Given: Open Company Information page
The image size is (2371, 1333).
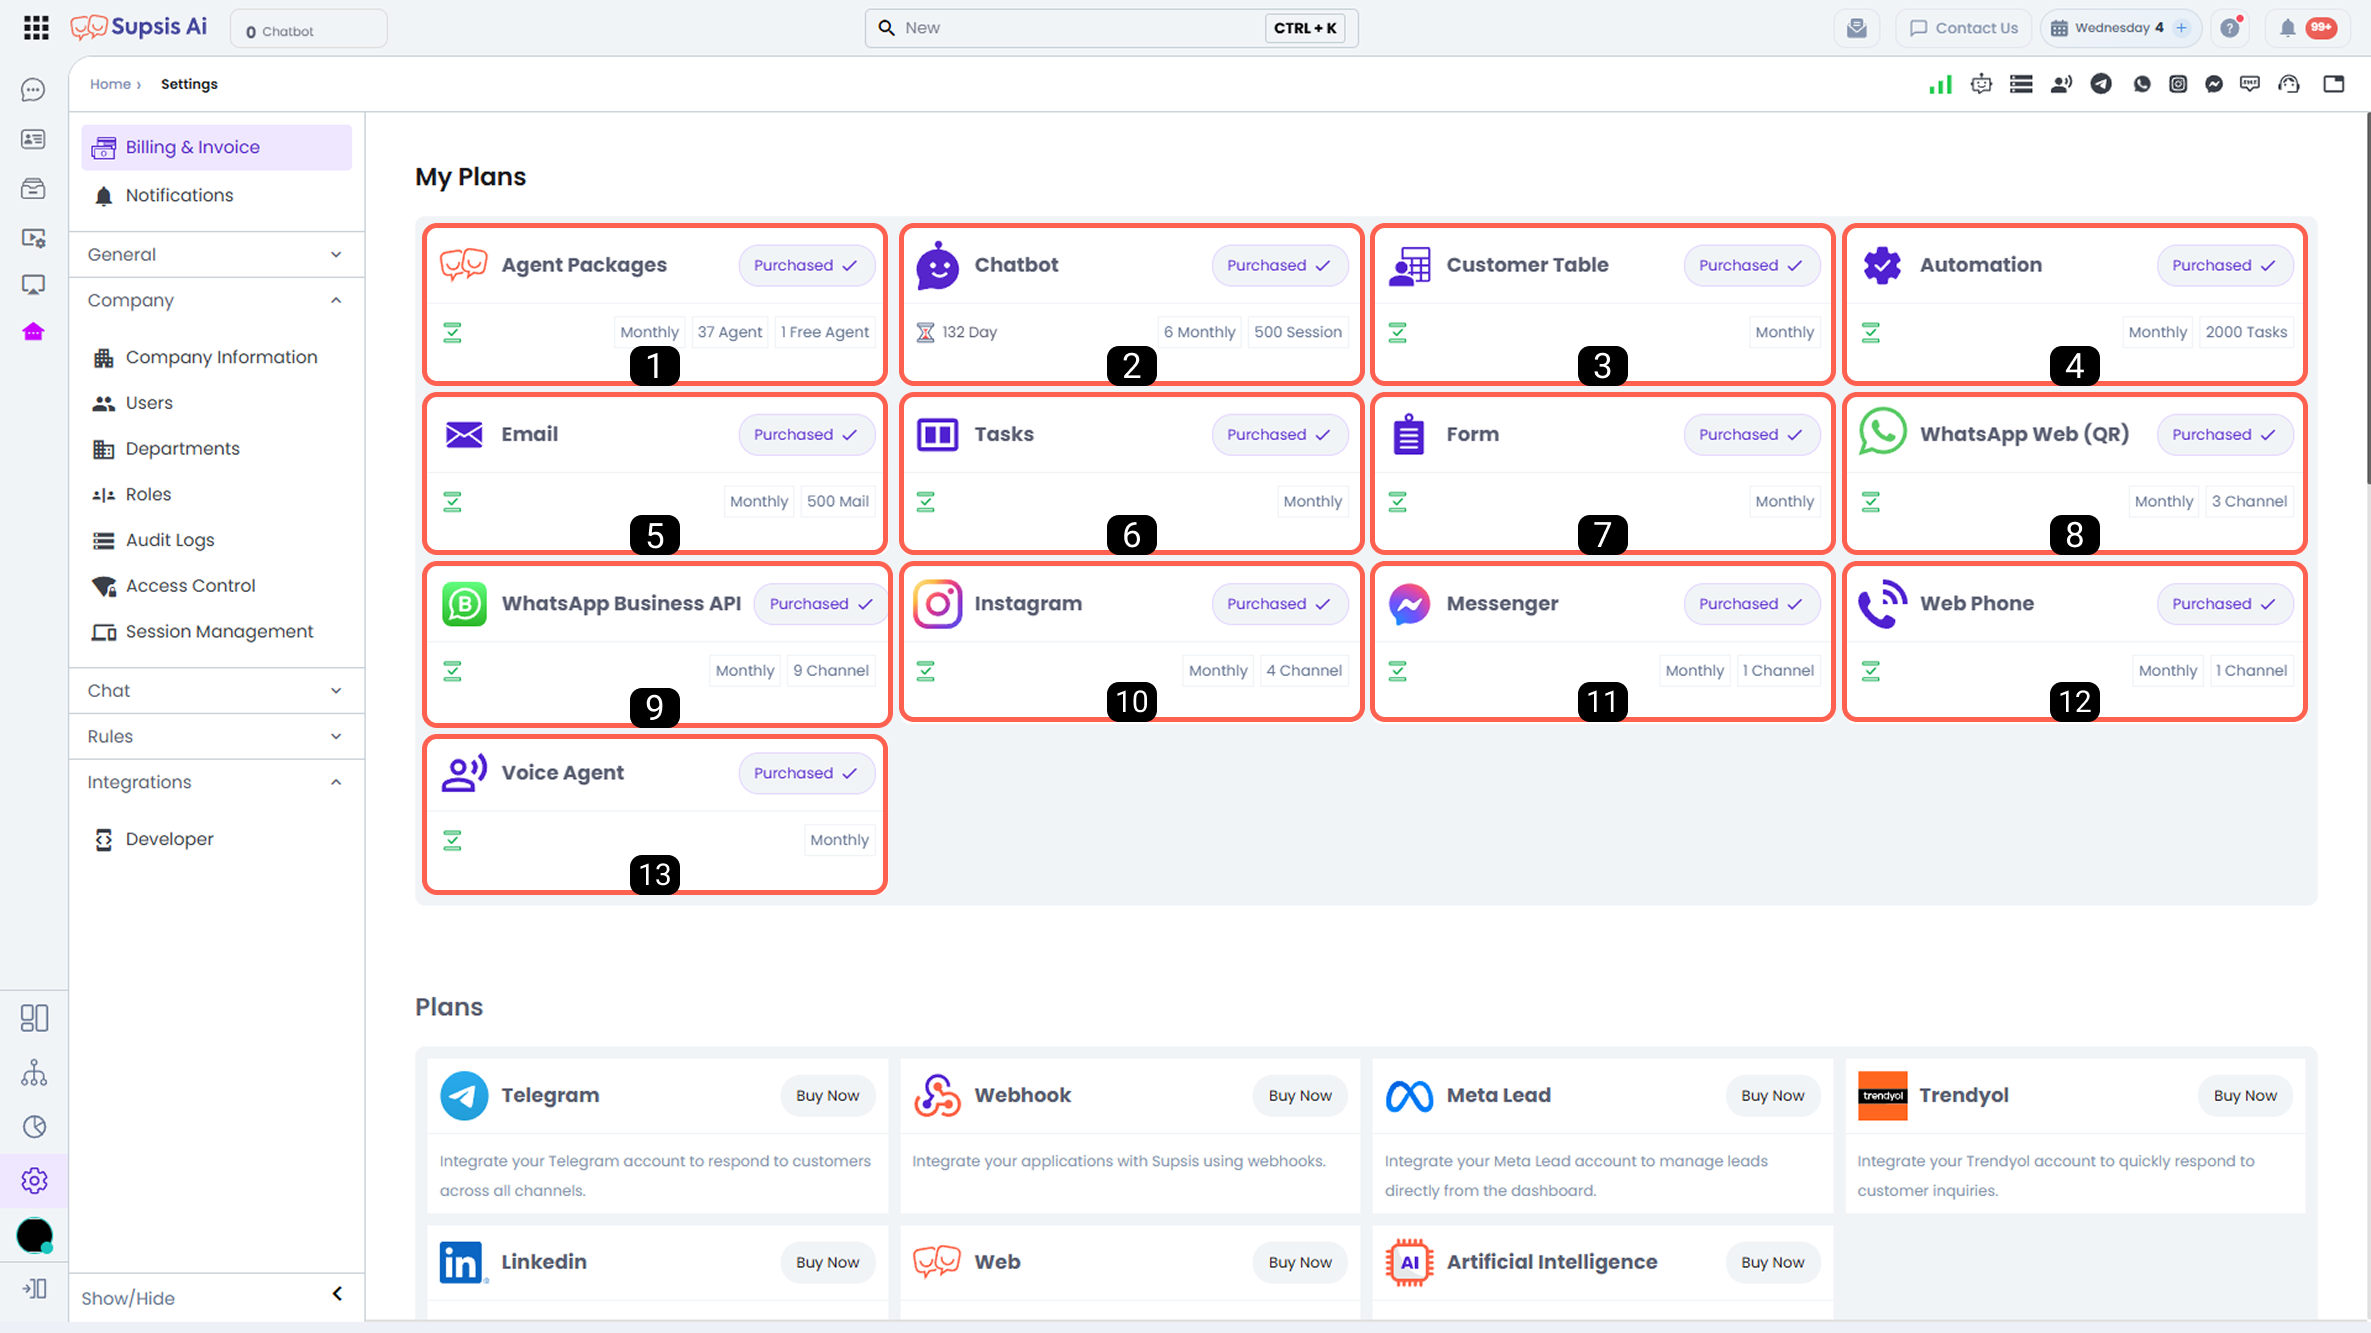Looking at the screenshot, I should click(216, 358).
